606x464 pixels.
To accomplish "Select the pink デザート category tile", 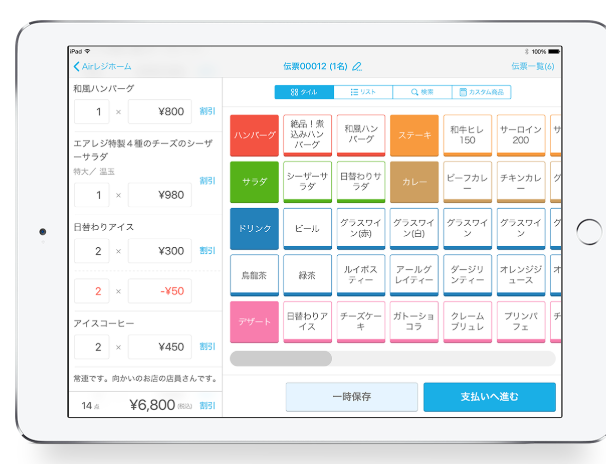I will click(x=254, y=321).
